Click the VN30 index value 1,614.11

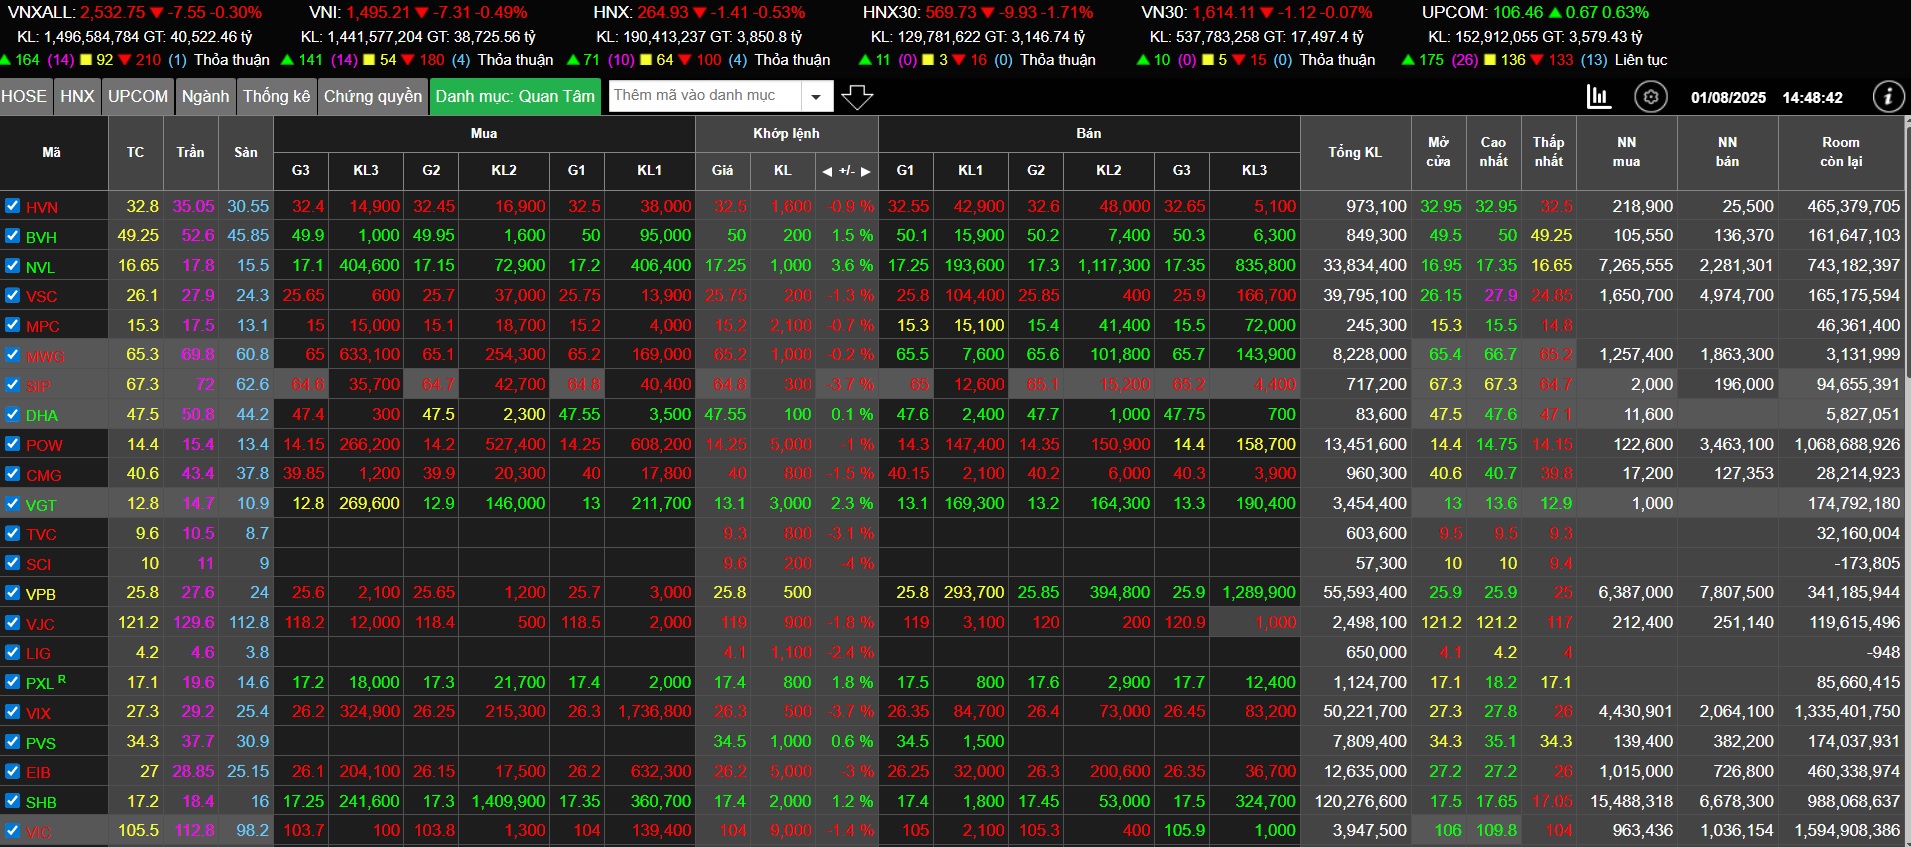1223,12
